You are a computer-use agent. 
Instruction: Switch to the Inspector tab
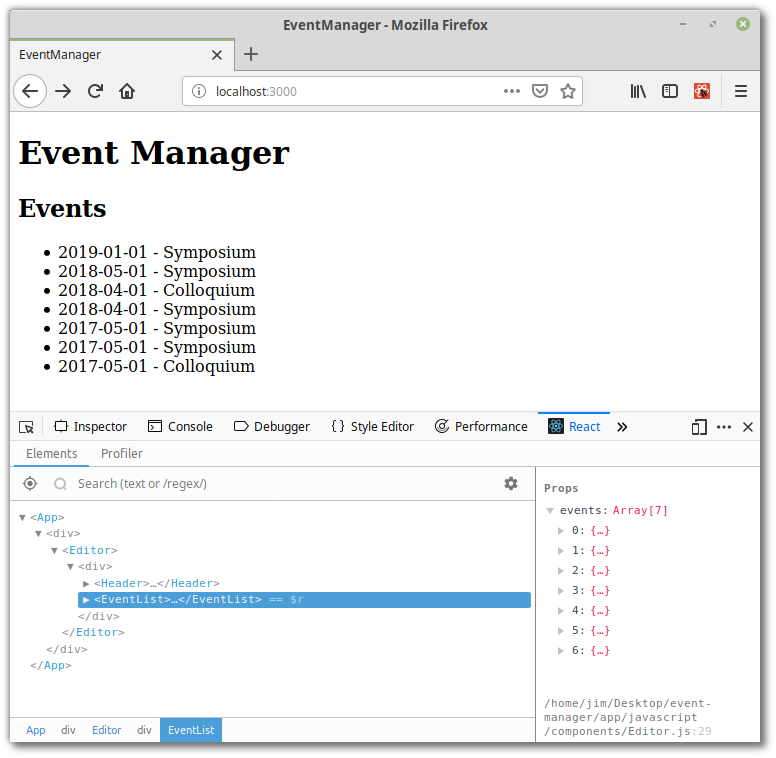[x=90, y=426]
